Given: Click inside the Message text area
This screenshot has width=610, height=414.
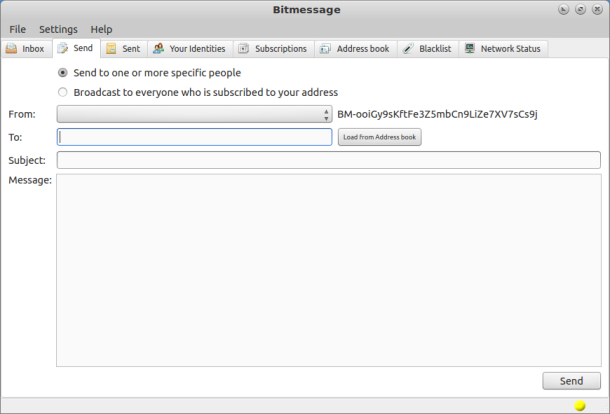Looking at the screenshot, I should [329, 270].
